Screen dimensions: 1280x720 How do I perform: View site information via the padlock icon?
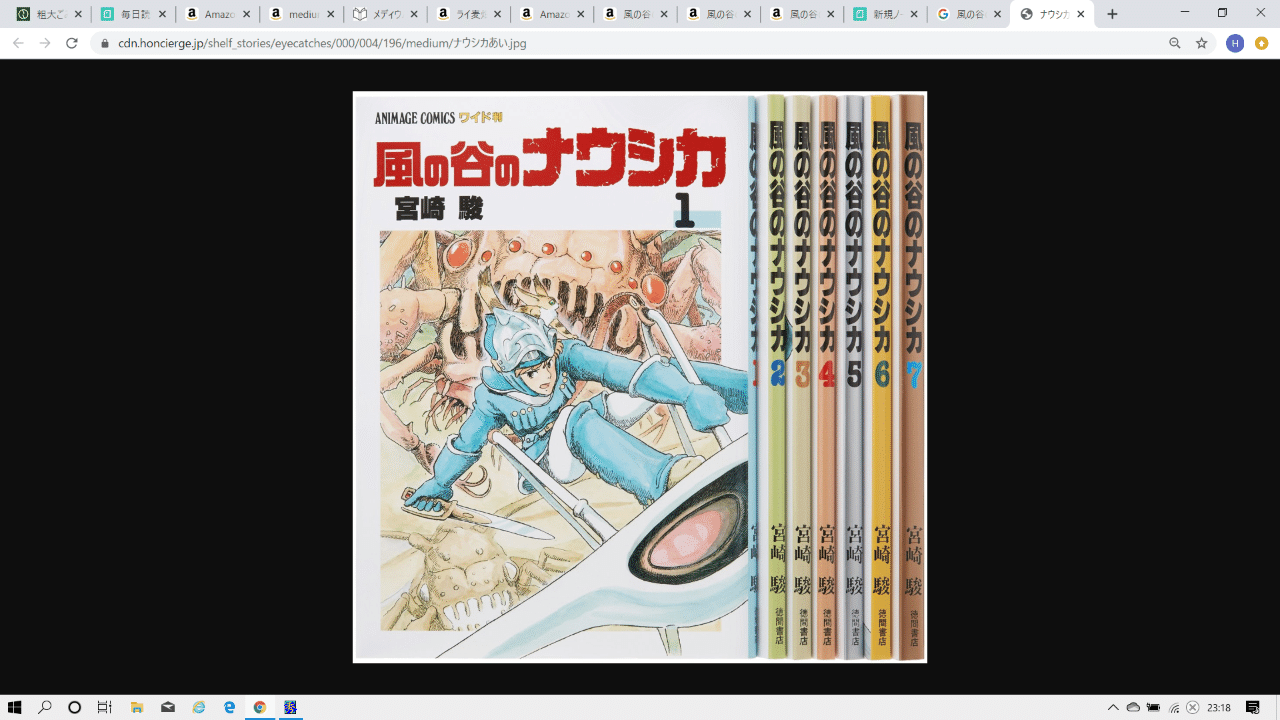[105, 44]
